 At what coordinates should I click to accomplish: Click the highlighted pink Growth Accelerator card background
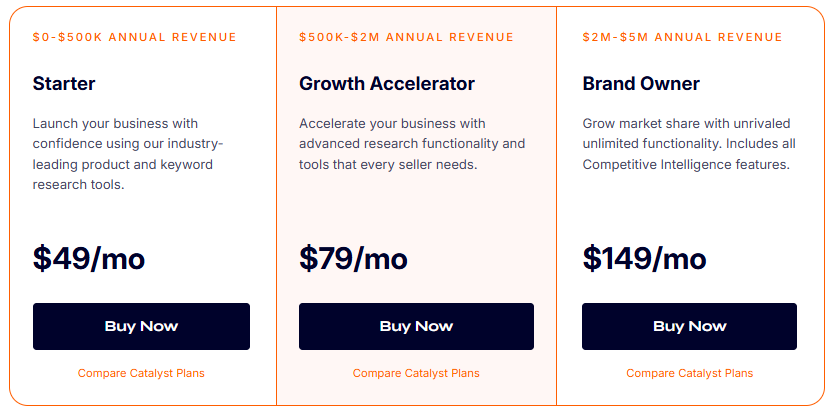pyautogui.click(x=416, y=205)
